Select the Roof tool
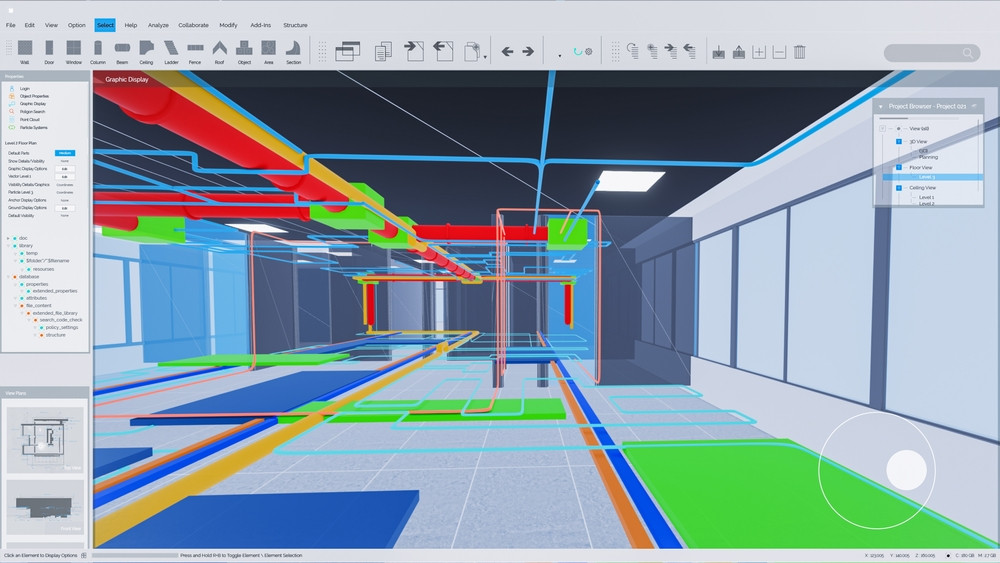 219,49
